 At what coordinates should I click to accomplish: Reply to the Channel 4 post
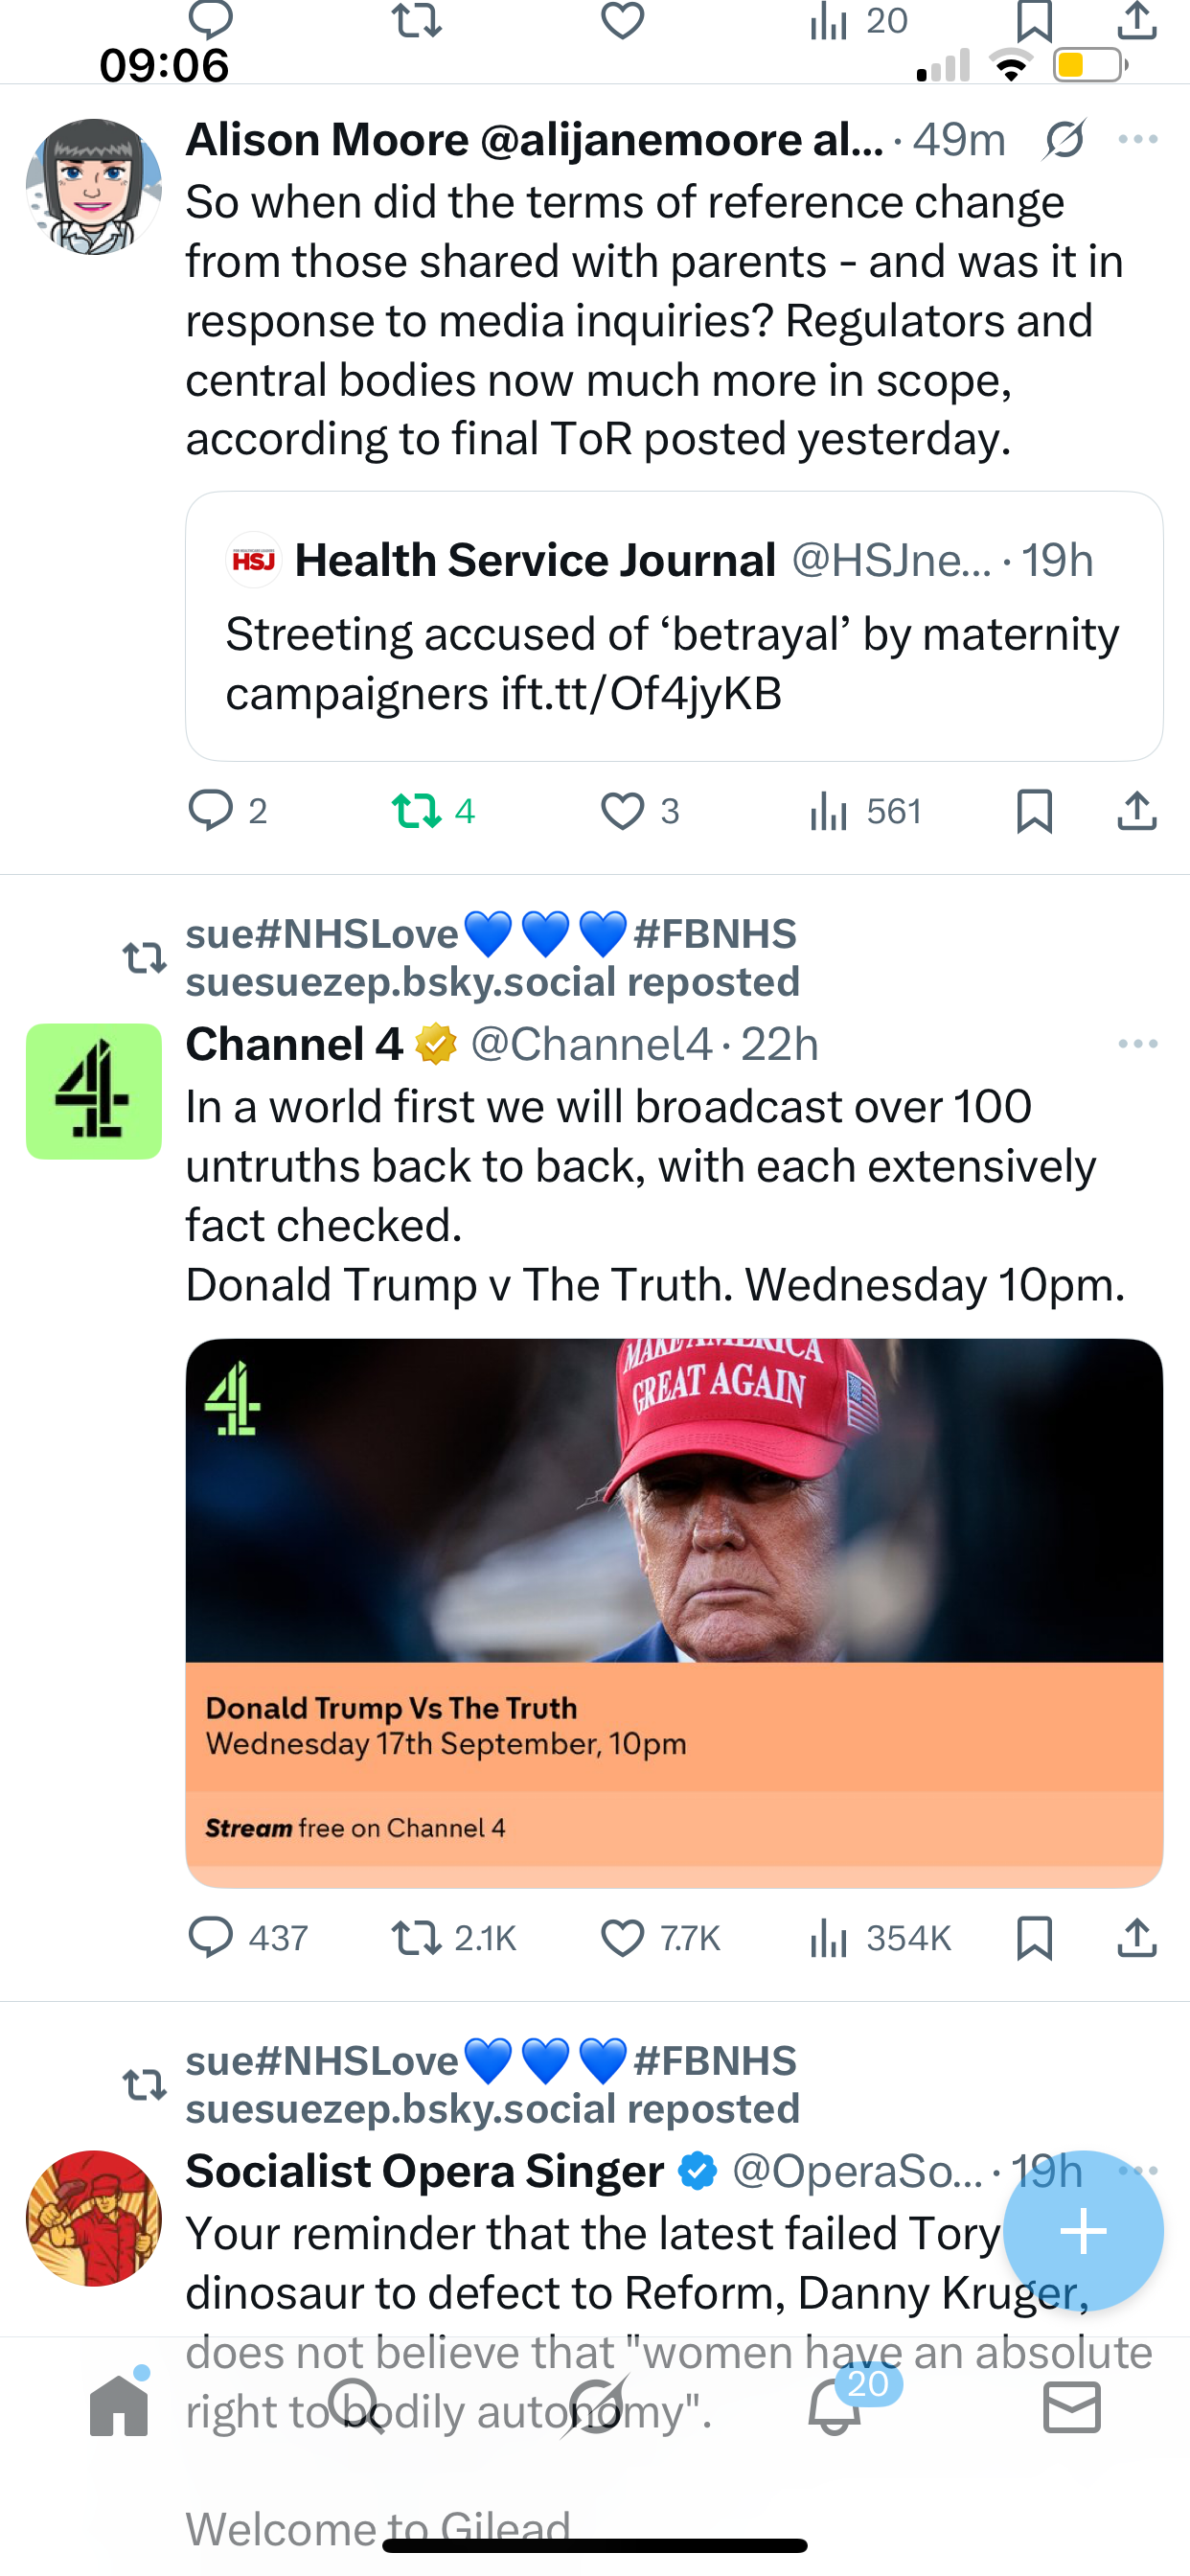211,1937
